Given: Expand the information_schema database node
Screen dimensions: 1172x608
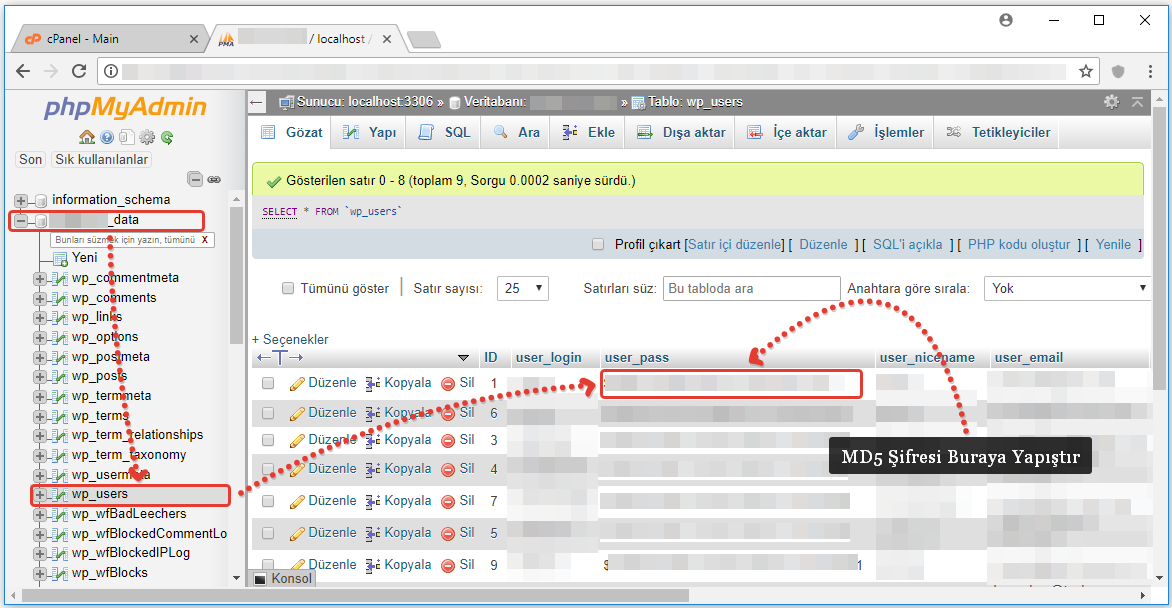Looking at the screenshot, I should [21, 200].
